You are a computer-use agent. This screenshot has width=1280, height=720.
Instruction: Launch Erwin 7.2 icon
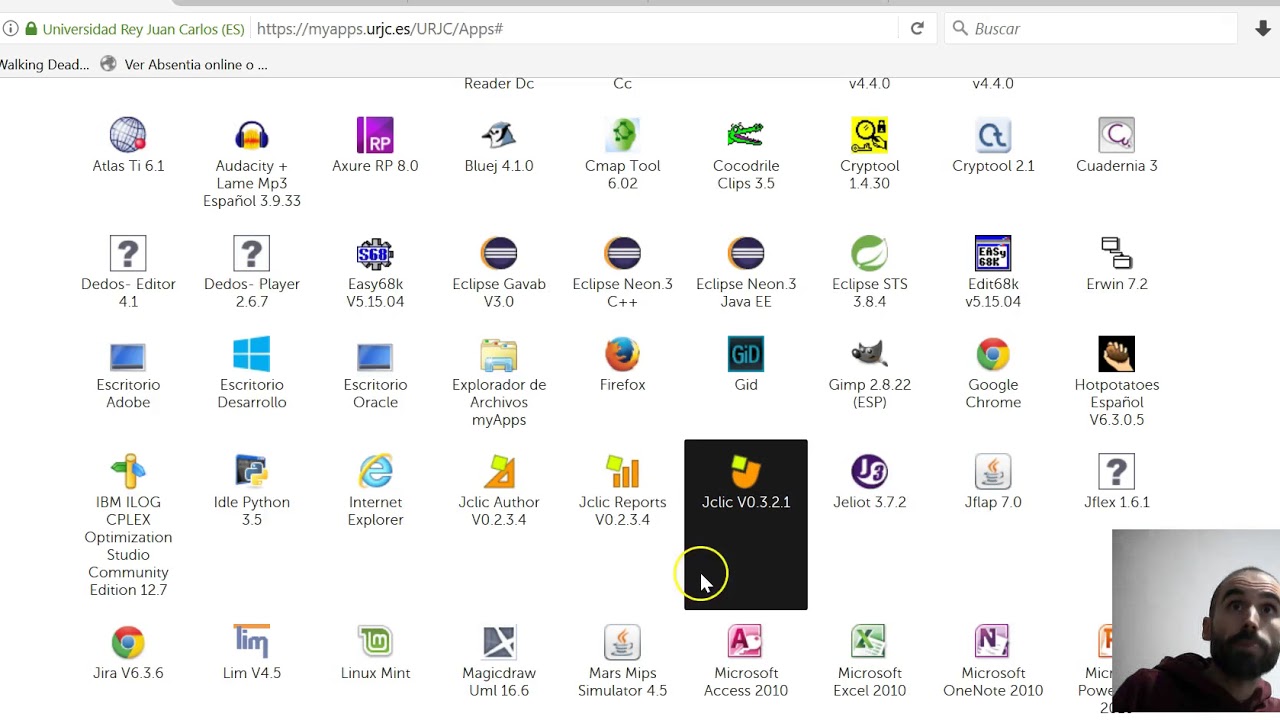click(x=1117, y=253)
